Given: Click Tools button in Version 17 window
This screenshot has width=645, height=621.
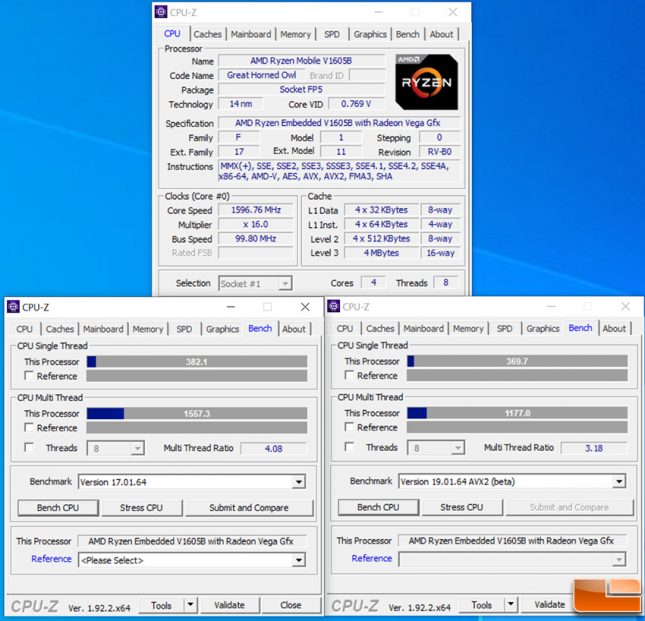Looking at the screenshot, I should 161,605.
